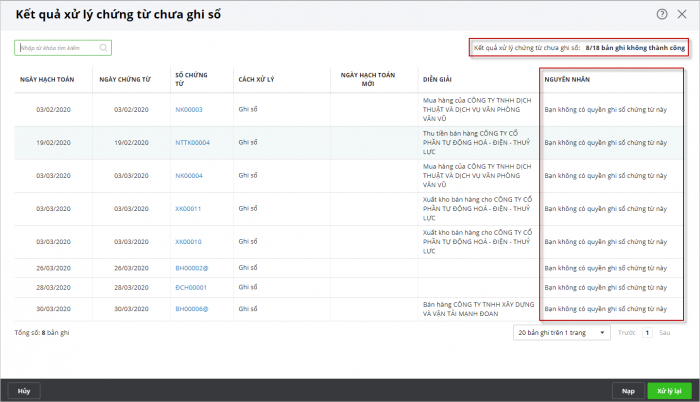The image size is (700, 402).
Task: Open voucher link BH00002@
Action: 192,268
